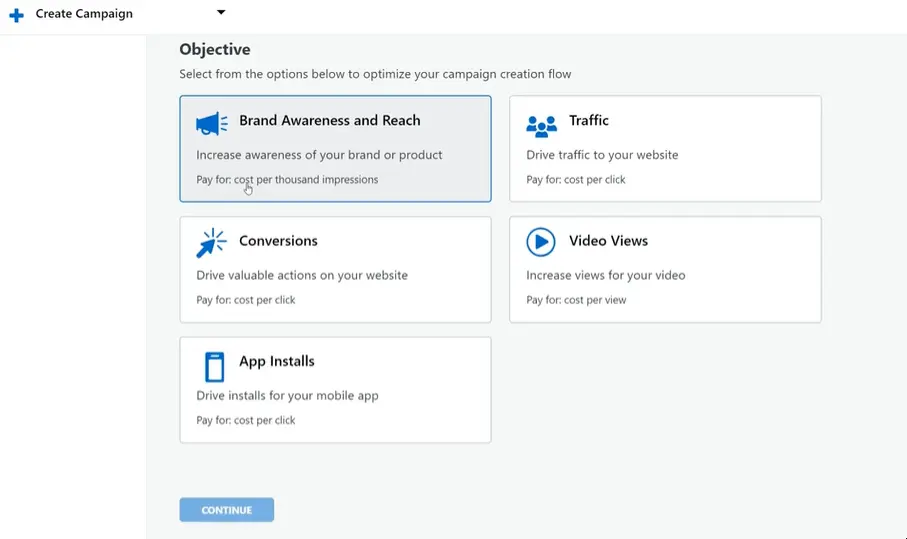Click the Video Views play icon
Image resolution: width=907 pixels, height=539 pixels.
[541, 242]
